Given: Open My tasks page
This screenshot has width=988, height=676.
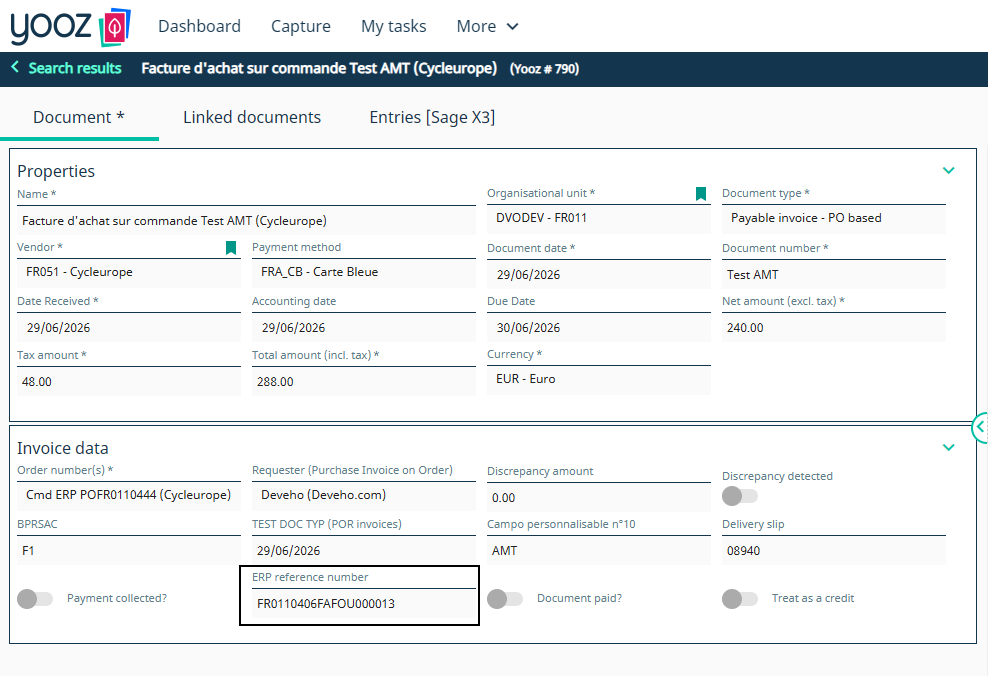Looking at the screenshot, I should pyautogui.click(x=394, y=26).
